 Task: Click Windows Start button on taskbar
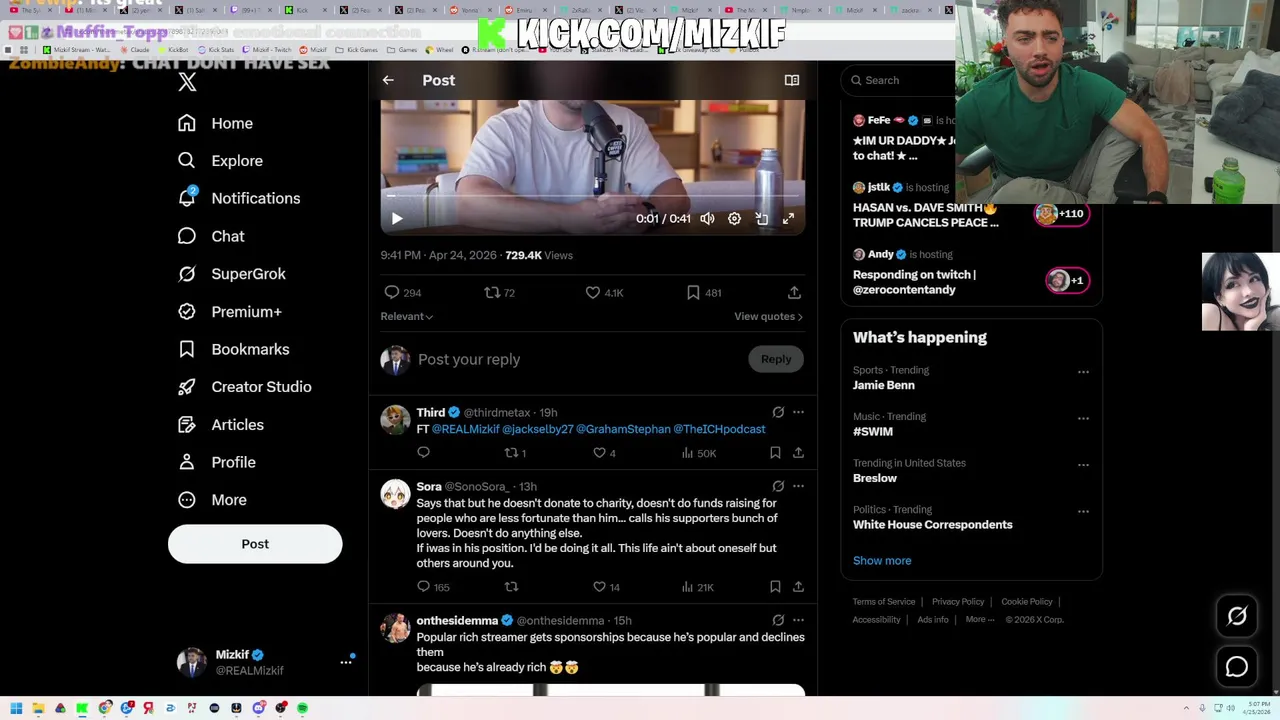(x=16, y=708)
